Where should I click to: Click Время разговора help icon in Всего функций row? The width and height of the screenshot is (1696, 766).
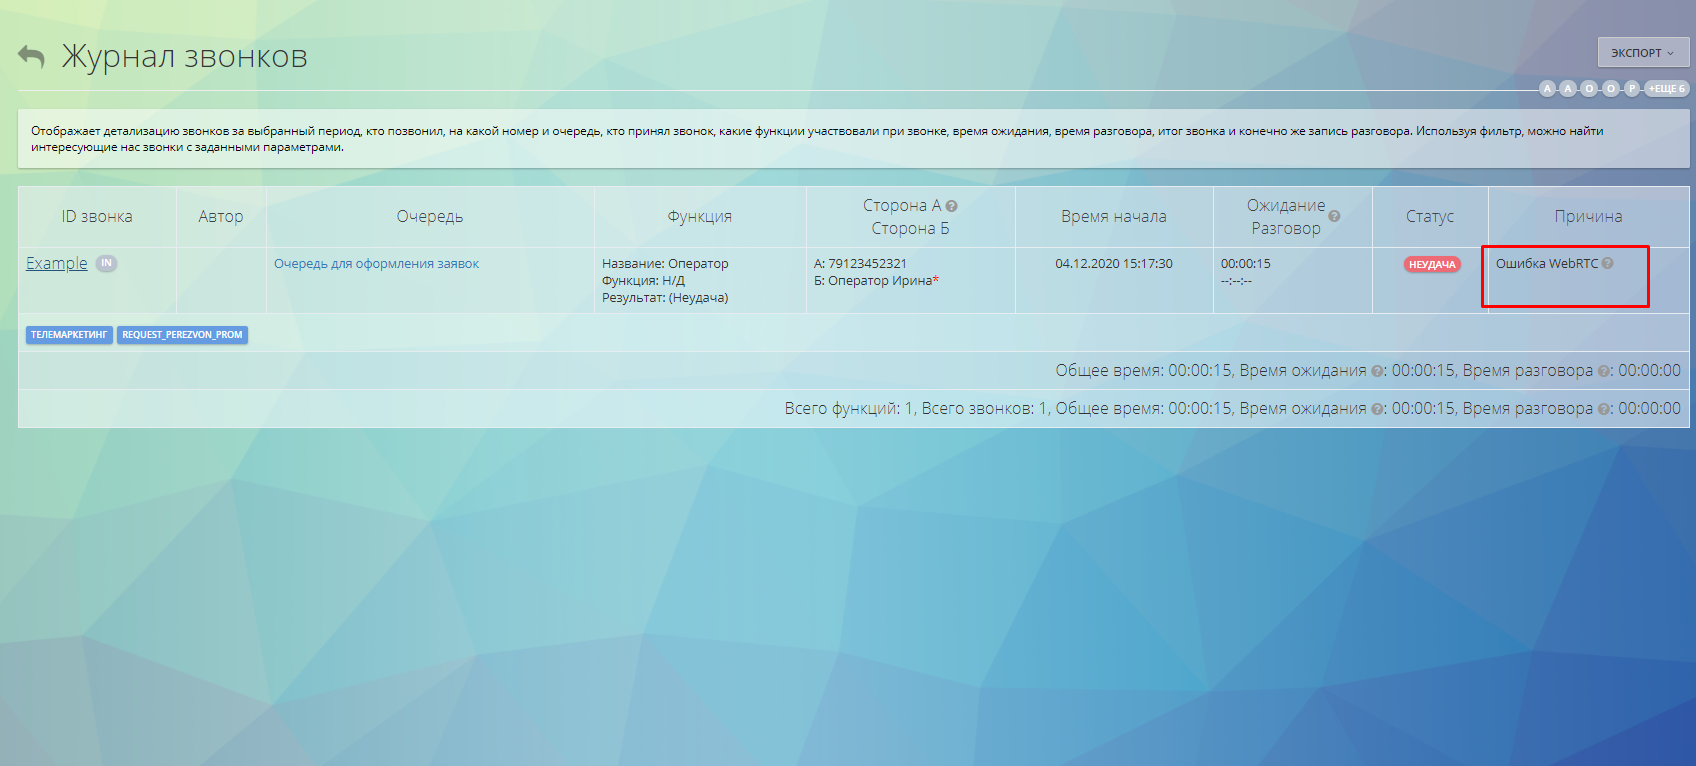tap(1604, 409)
